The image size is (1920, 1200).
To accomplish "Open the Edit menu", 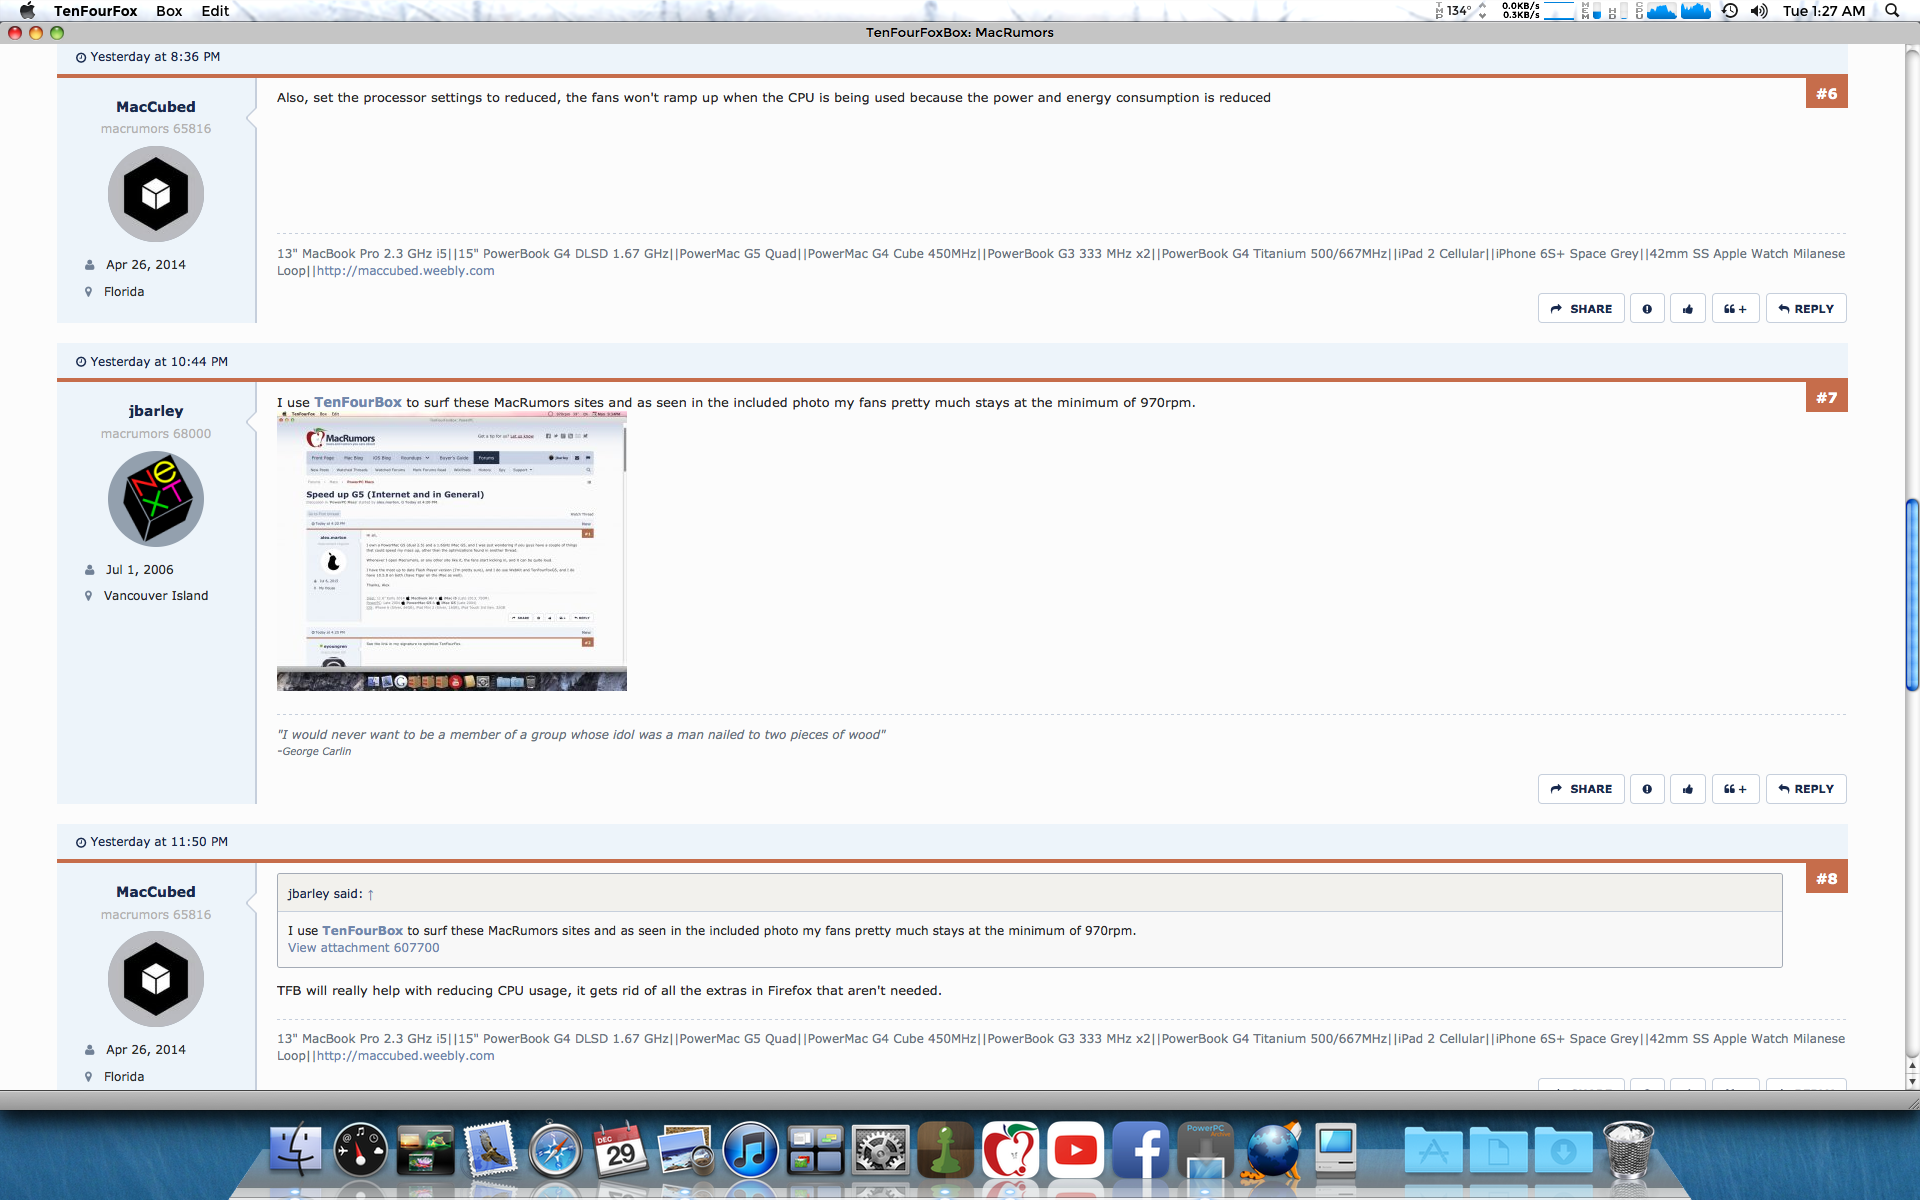I will (214, 11).
